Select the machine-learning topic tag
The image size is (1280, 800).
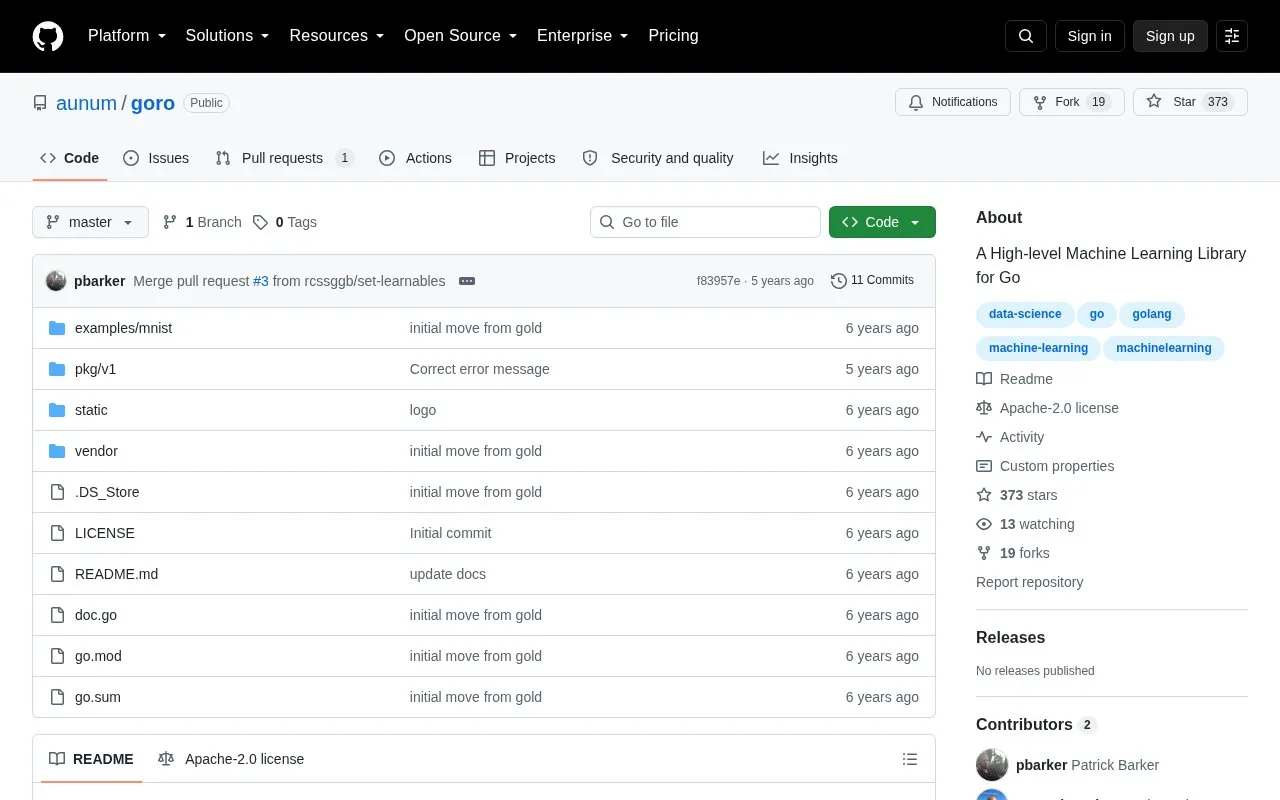(1038, 348)
